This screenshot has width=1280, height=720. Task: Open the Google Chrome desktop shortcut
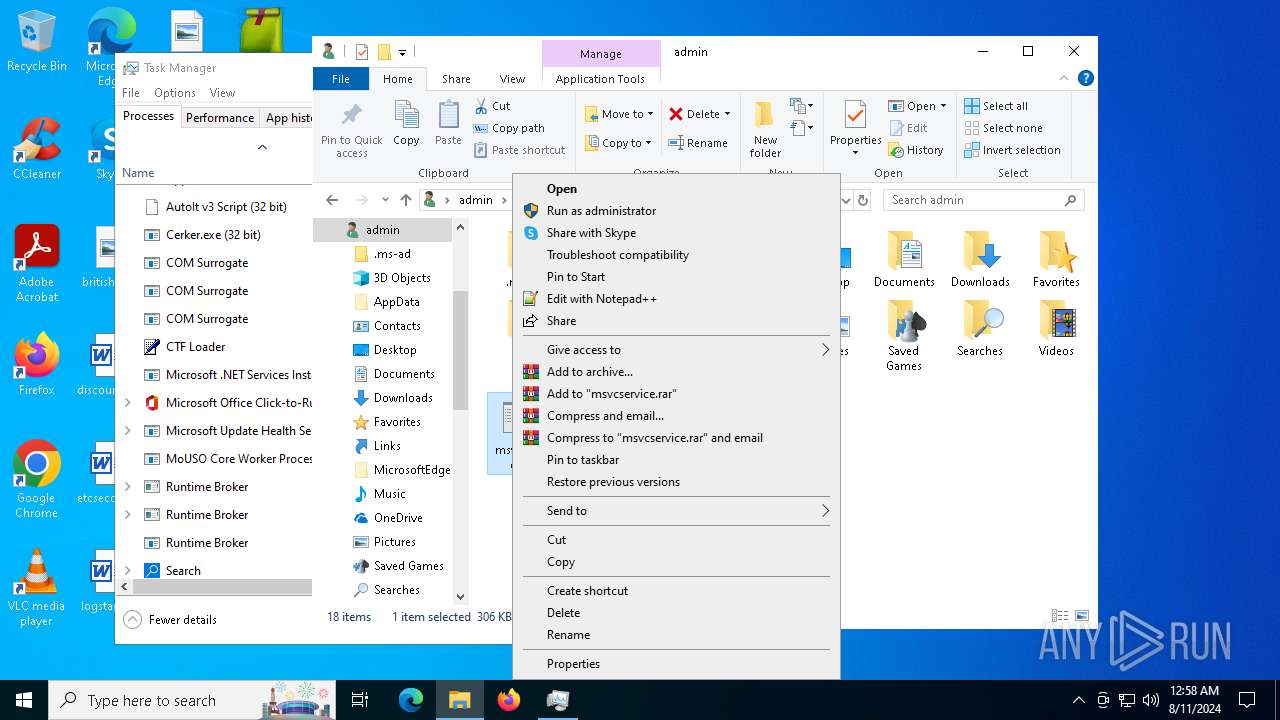point(36,479)
